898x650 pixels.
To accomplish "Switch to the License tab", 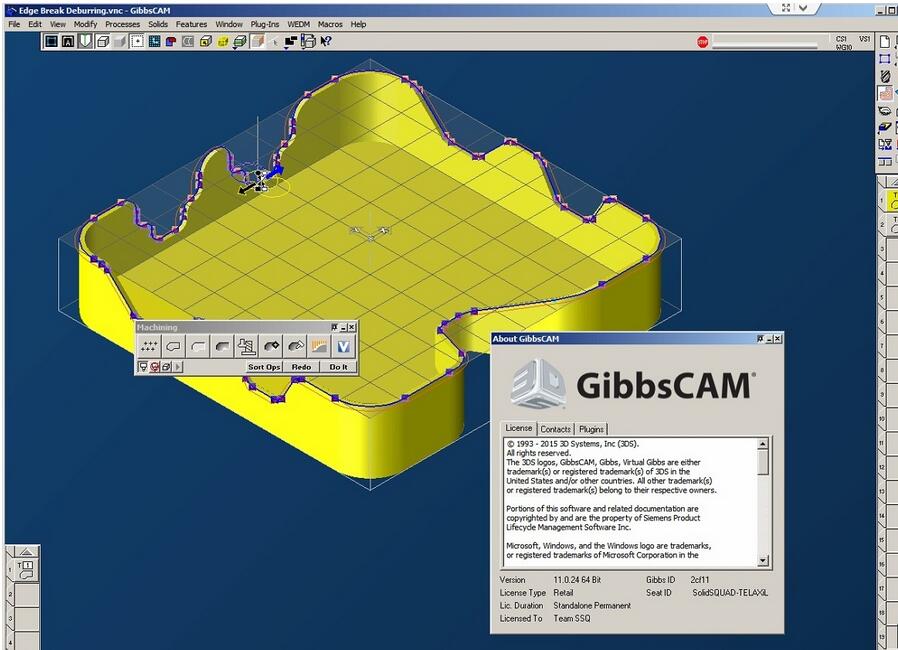I will [519, 428].
